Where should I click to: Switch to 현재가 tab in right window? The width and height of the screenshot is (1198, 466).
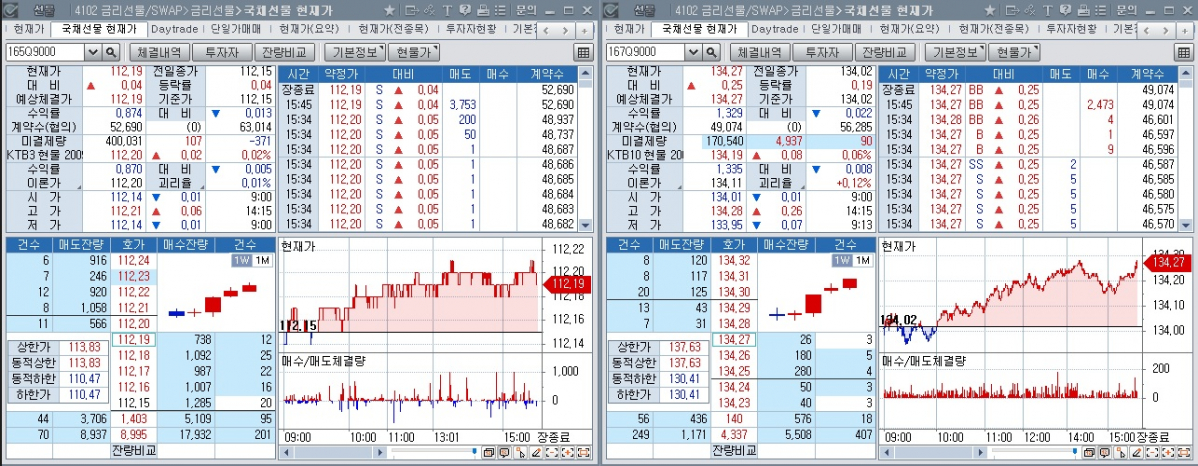[x=629, y=29]
